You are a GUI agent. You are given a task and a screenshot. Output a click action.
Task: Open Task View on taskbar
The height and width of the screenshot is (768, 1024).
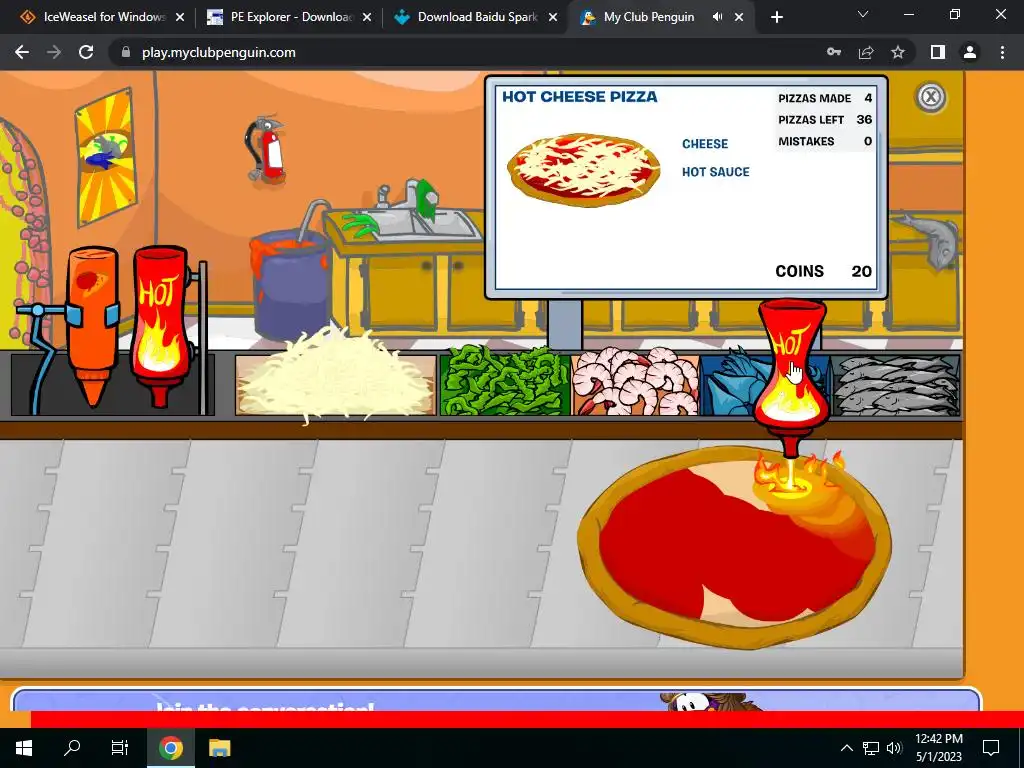pos(120,748)
